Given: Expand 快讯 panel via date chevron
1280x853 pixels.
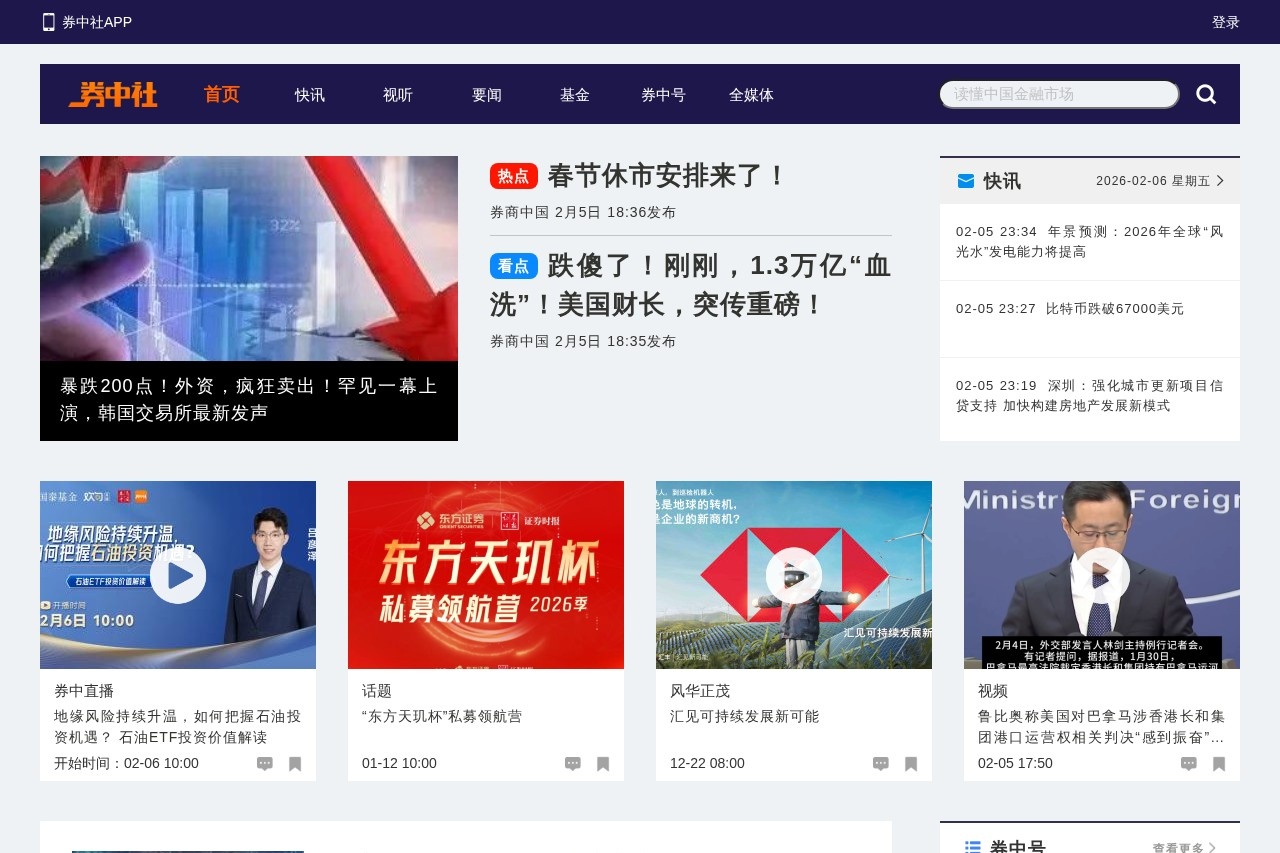Looking at the screenshot, I should point(1220,181).
